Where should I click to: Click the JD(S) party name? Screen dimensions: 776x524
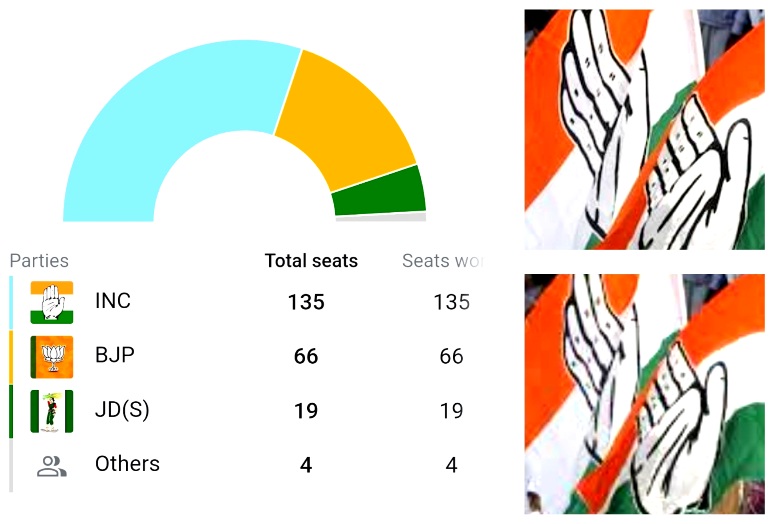coord(122,410)
